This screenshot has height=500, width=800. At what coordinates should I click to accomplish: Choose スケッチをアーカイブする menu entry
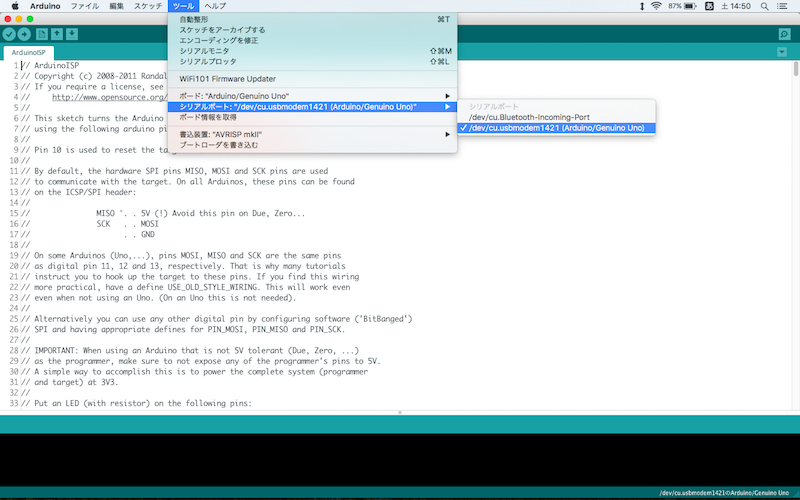tap(312, 30)
